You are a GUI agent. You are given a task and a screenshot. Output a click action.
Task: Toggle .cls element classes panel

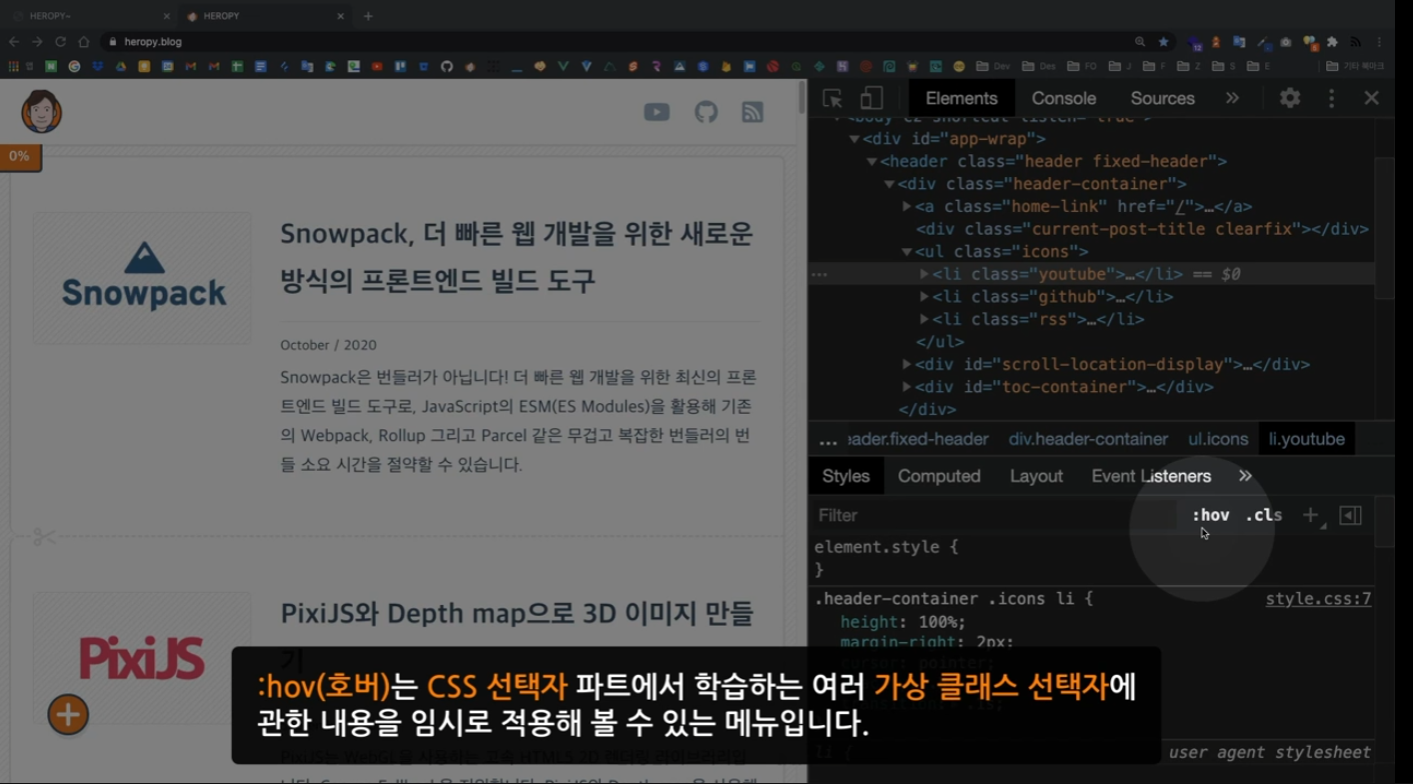pyautogui.click(x=1264, y=515)
